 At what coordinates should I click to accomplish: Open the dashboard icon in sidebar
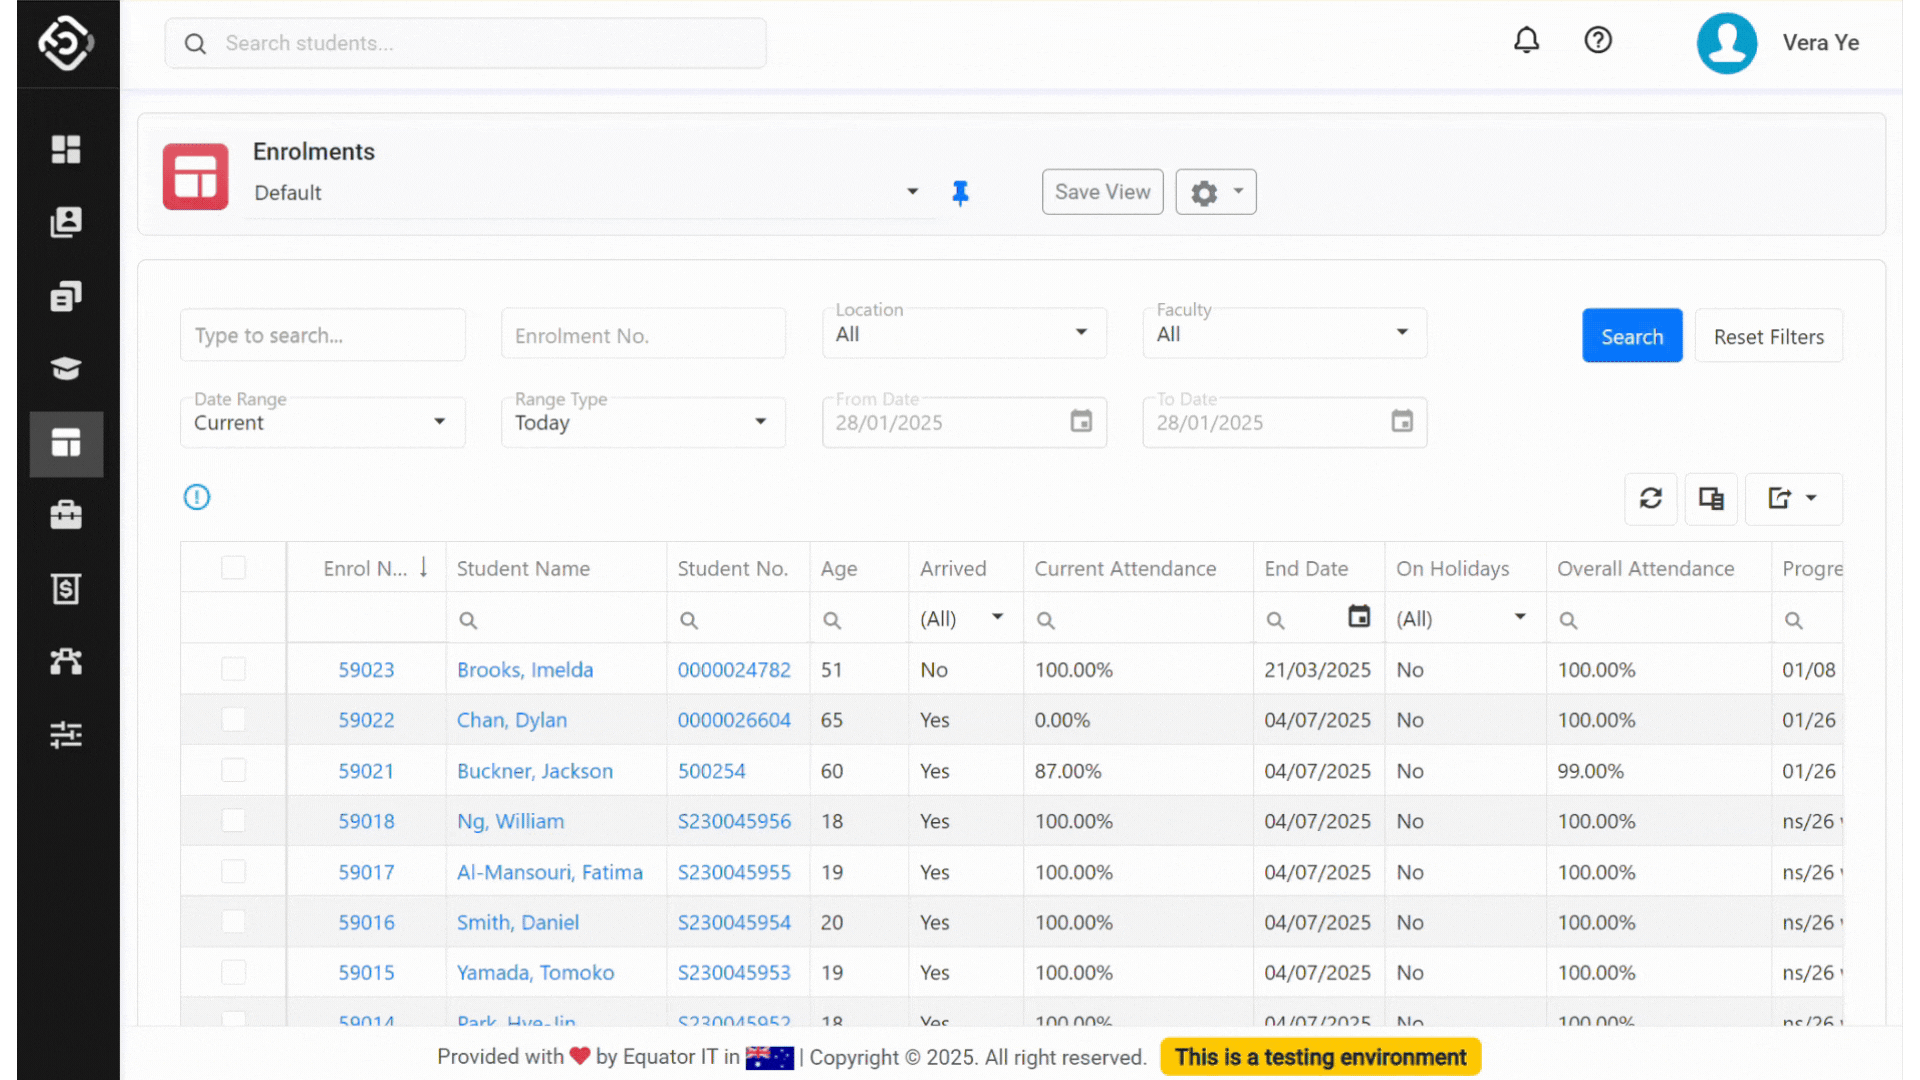[x=66, y=149]
